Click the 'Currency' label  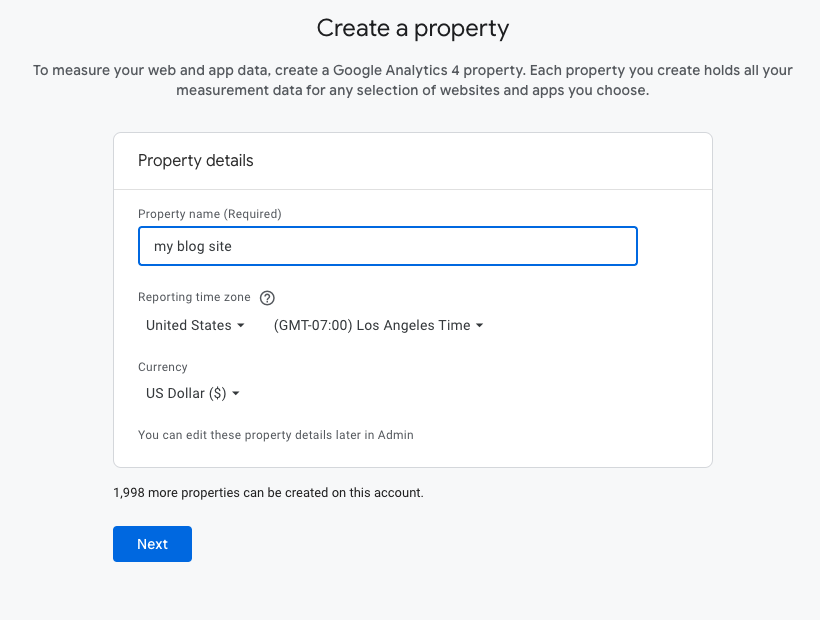coord(163,367)
